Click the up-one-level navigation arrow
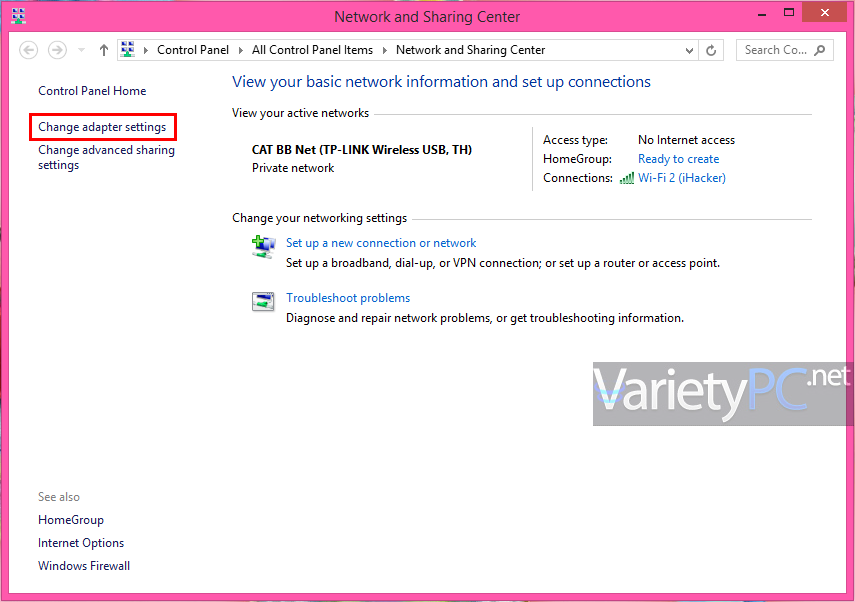This screenshot has width=855, height=602. pyautogui.click(x=103, y=49)
